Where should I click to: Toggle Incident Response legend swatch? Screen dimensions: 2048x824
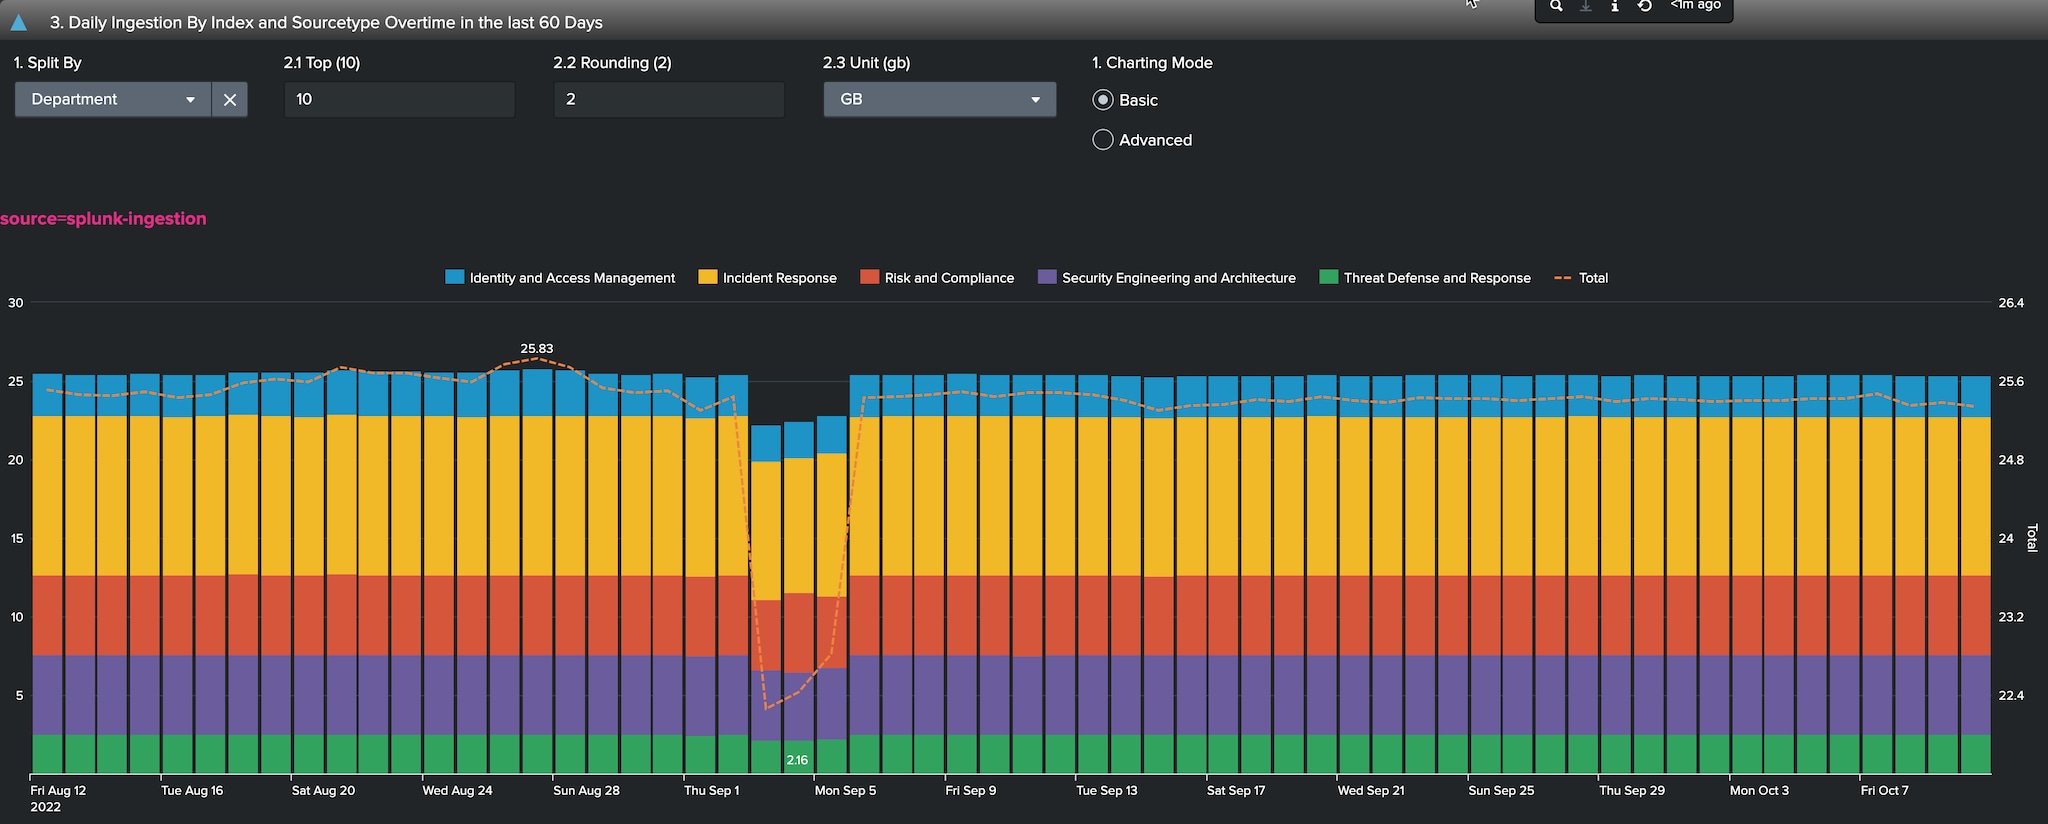(708, 277)
